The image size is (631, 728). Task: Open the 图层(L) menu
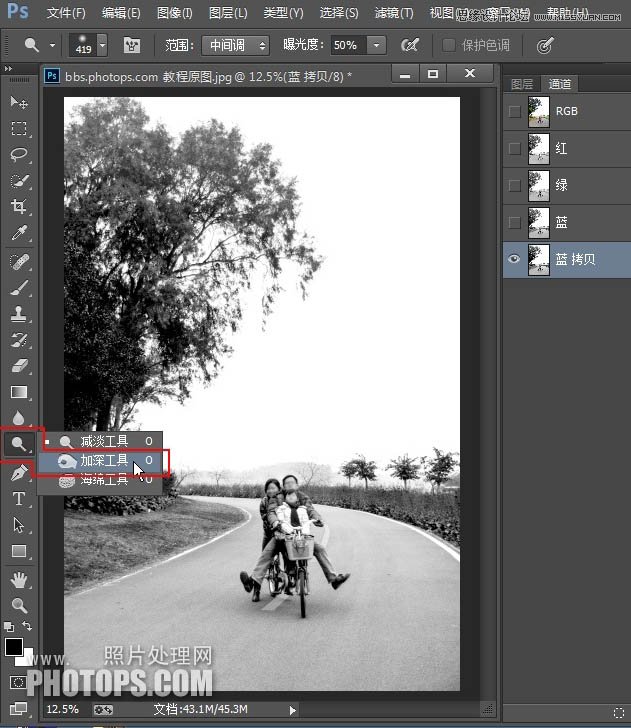point(228,13)
